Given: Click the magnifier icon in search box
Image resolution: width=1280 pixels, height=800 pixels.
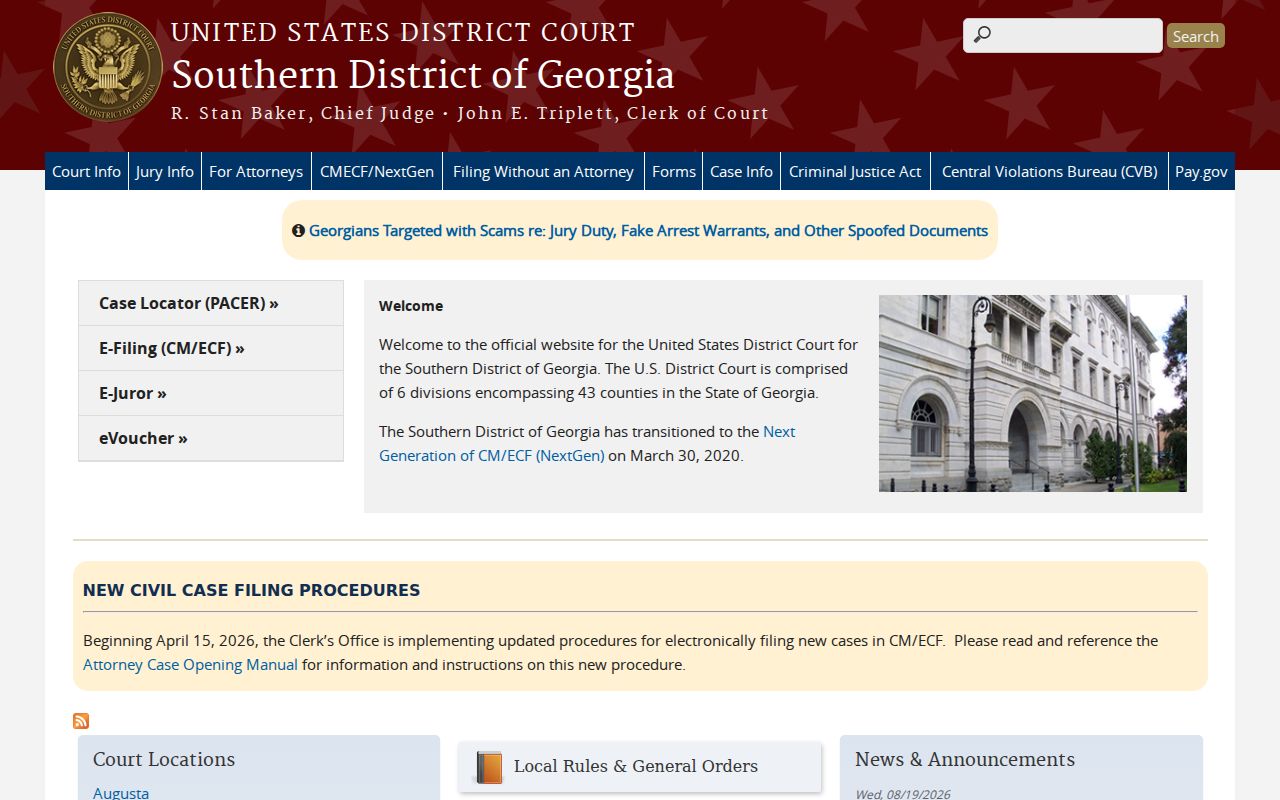Looking at the screenshot, I should pos(982,35).
